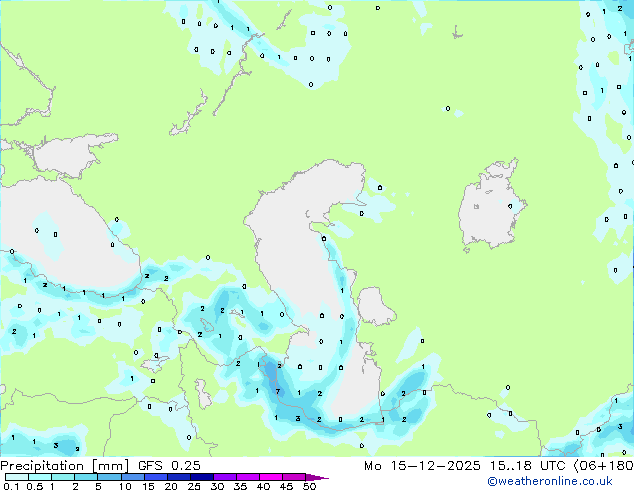Viewport: 634px width, 490px height.
Task: Click the 1–2 mm legend color box
Action: tap(63, 477)
